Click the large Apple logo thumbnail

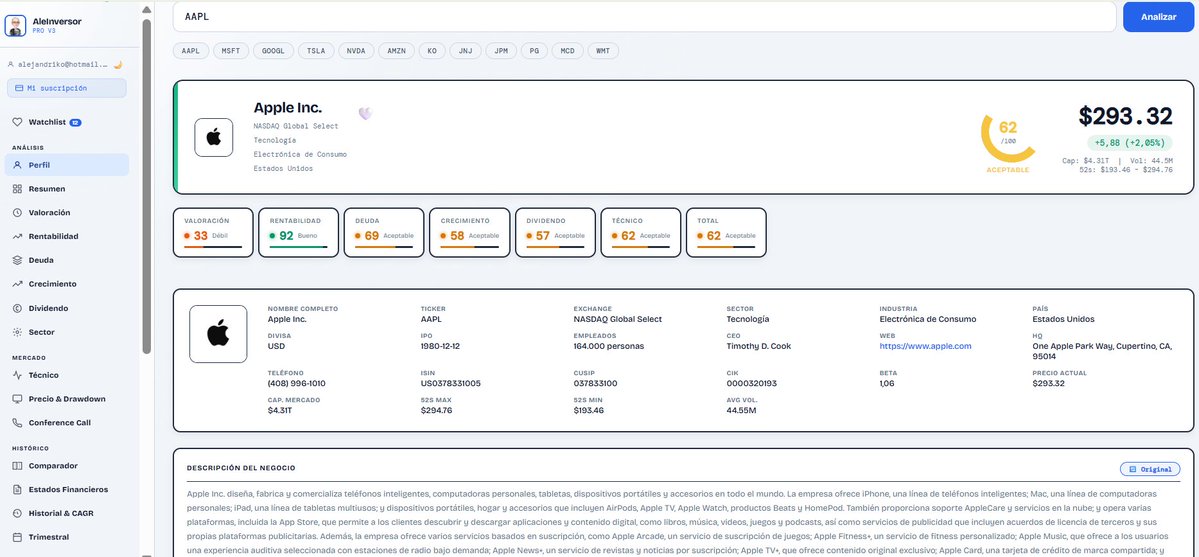tap(218, 334)
